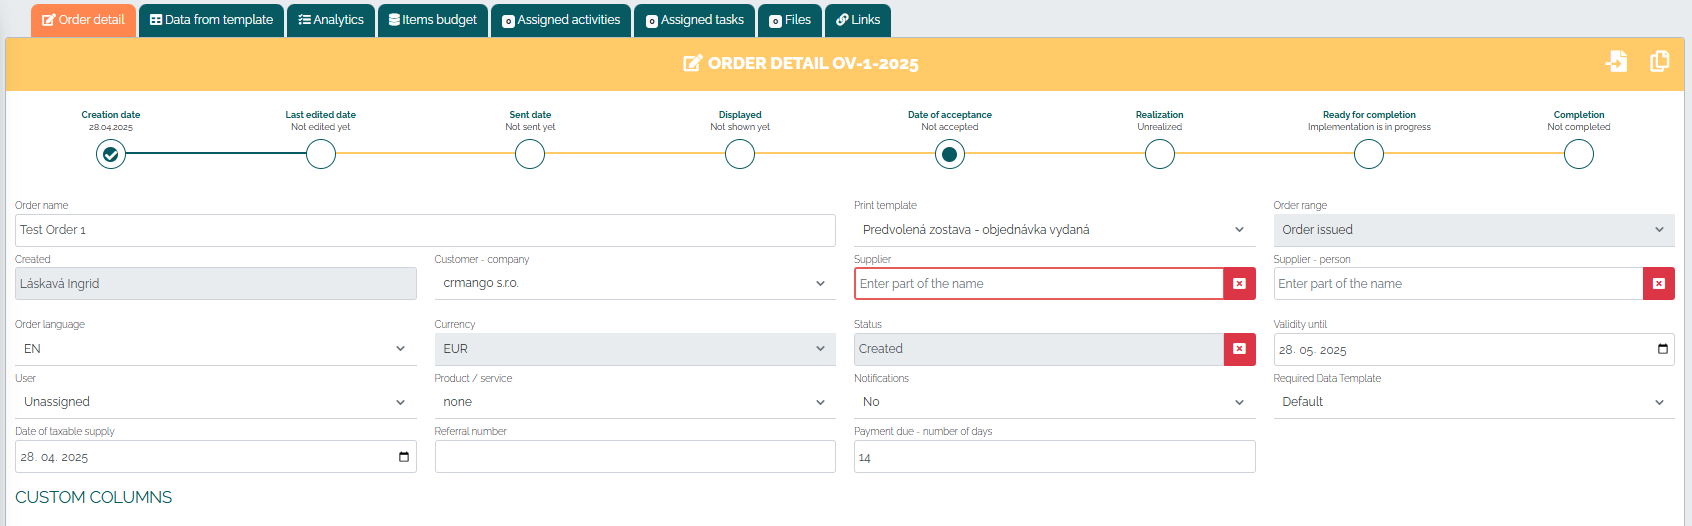Open the User dropdown showing Unassigned
Image resolution: width=1692 pixels, height=526 pixels.
(216, 402)
